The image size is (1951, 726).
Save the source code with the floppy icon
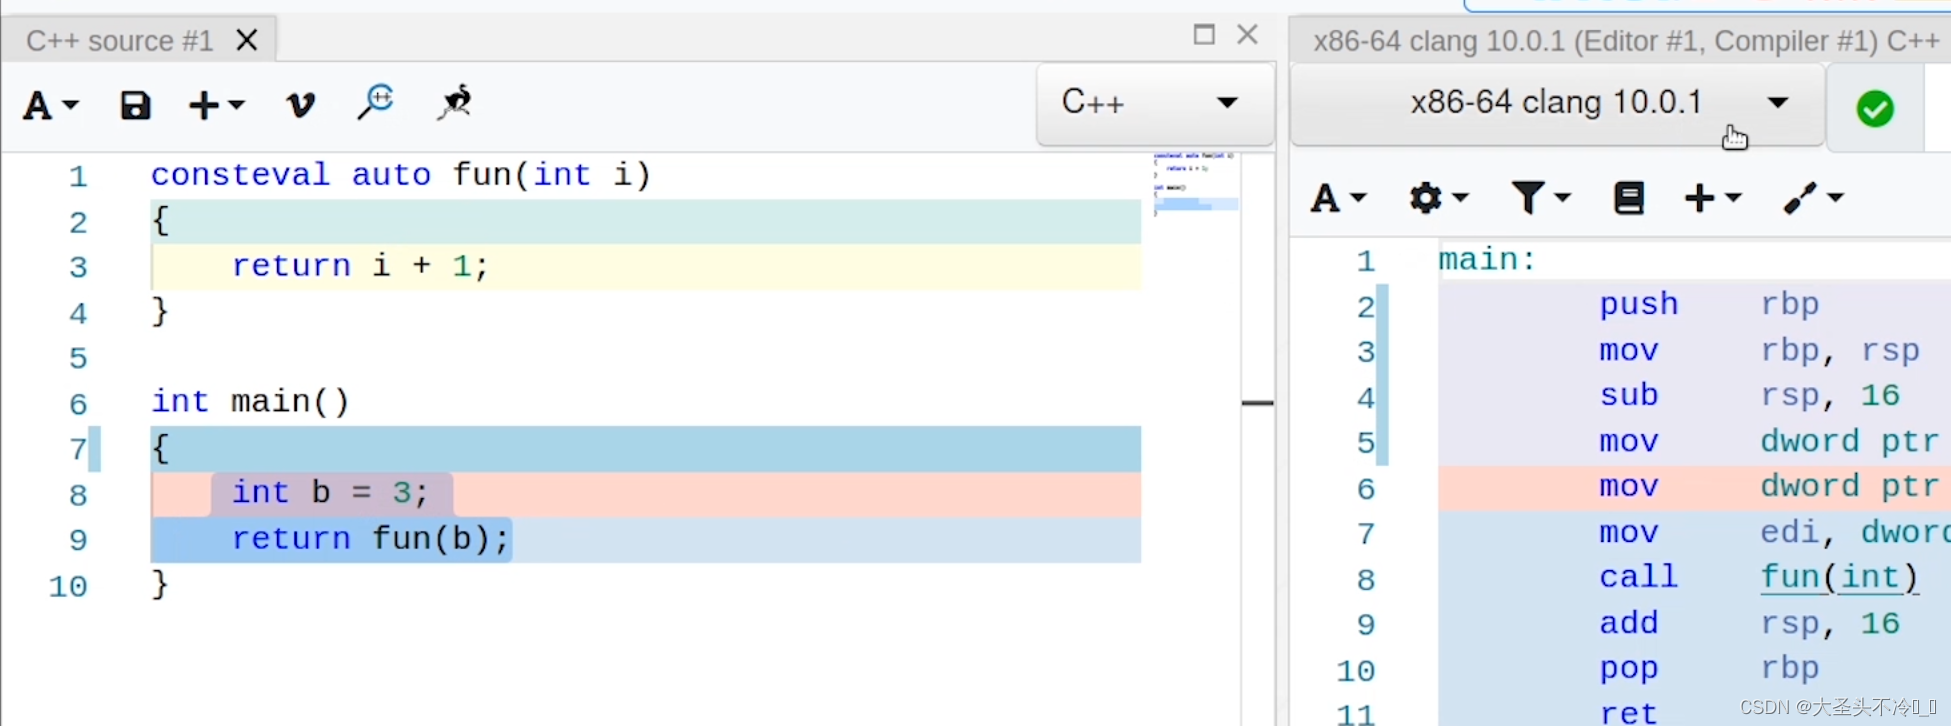tap(135, 104)
